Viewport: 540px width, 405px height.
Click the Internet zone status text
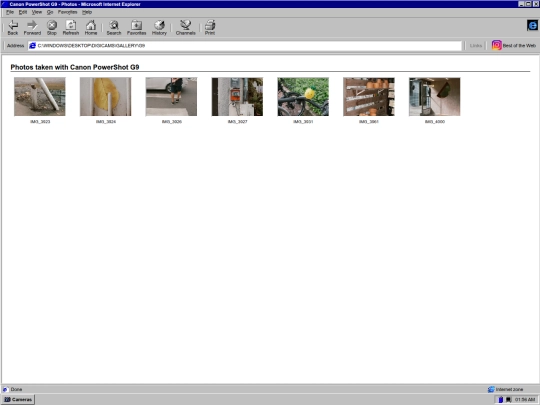click(509, 390)
